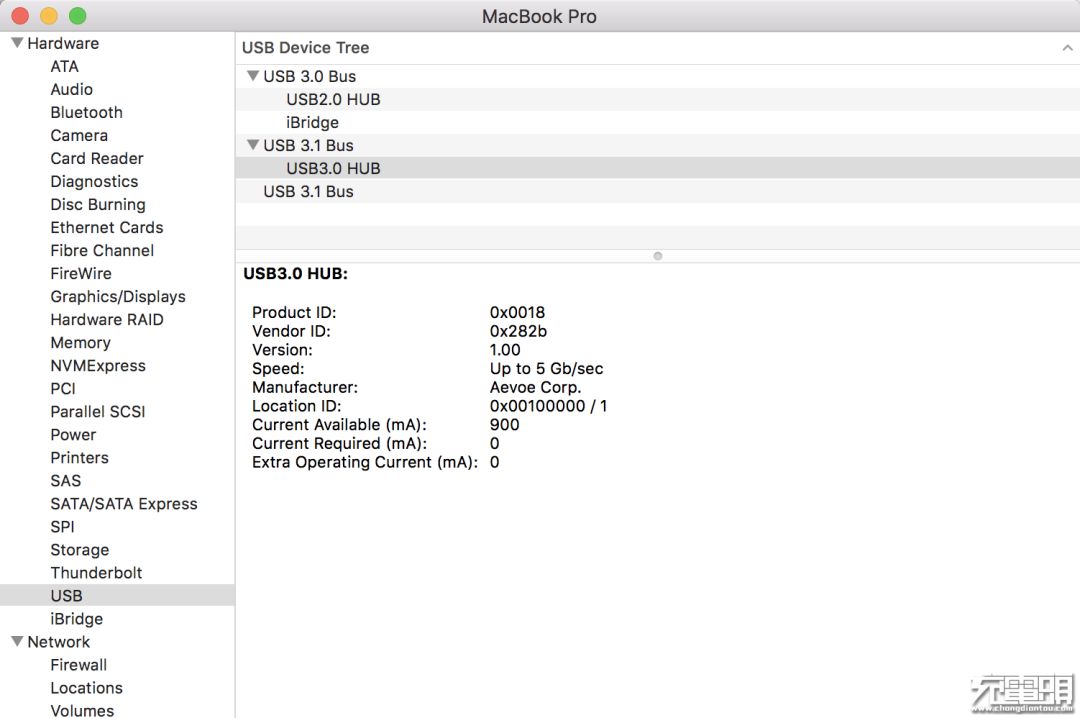
Task: Show Storage information
Action: click(79, 550)
